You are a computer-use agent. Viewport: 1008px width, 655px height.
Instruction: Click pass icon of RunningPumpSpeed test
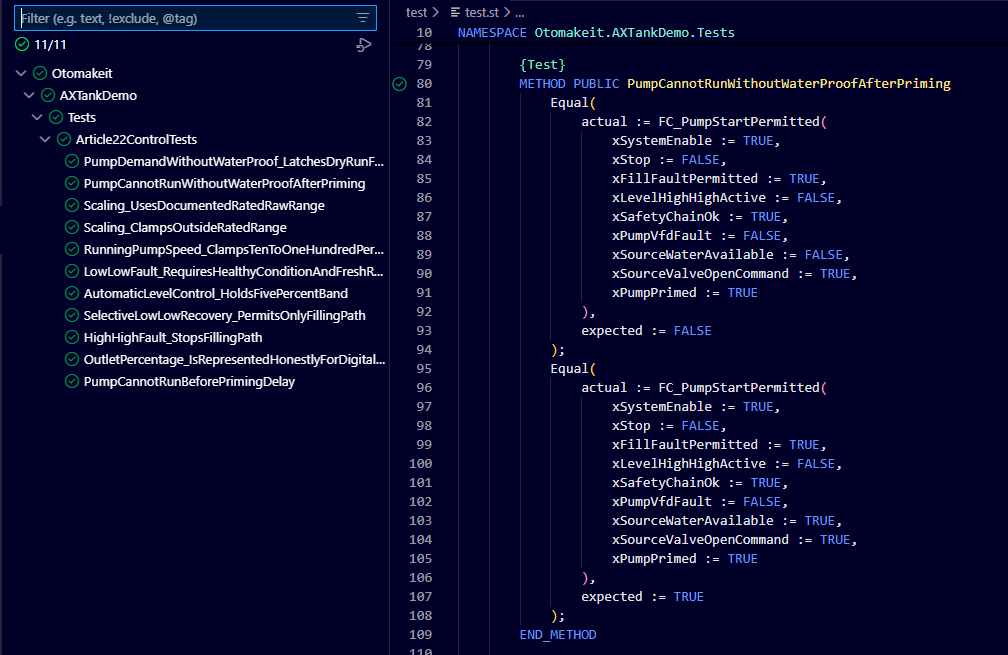coord(72,249)
